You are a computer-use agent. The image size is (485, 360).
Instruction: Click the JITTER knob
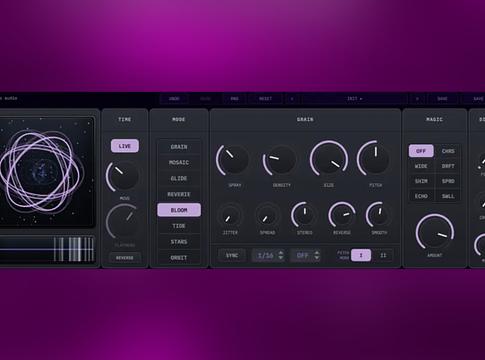click(x=230, y=216)
